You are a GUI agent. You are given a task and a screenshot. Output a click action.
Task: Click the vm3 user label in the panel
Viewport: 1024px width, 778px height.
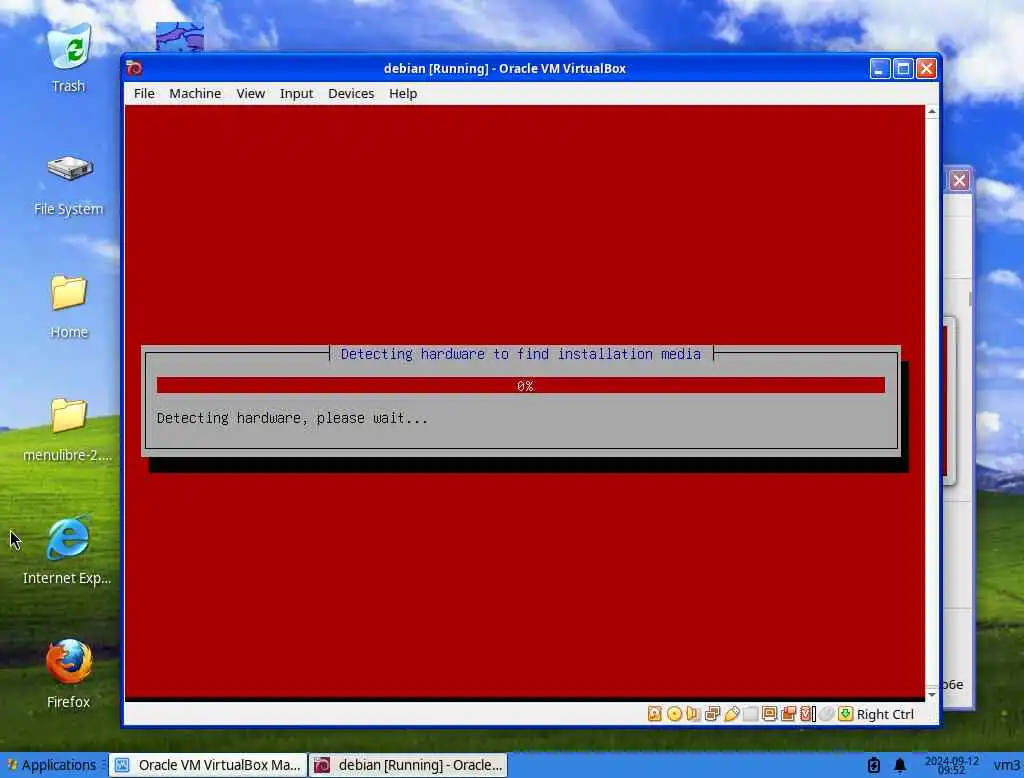tap(1006, 765)
